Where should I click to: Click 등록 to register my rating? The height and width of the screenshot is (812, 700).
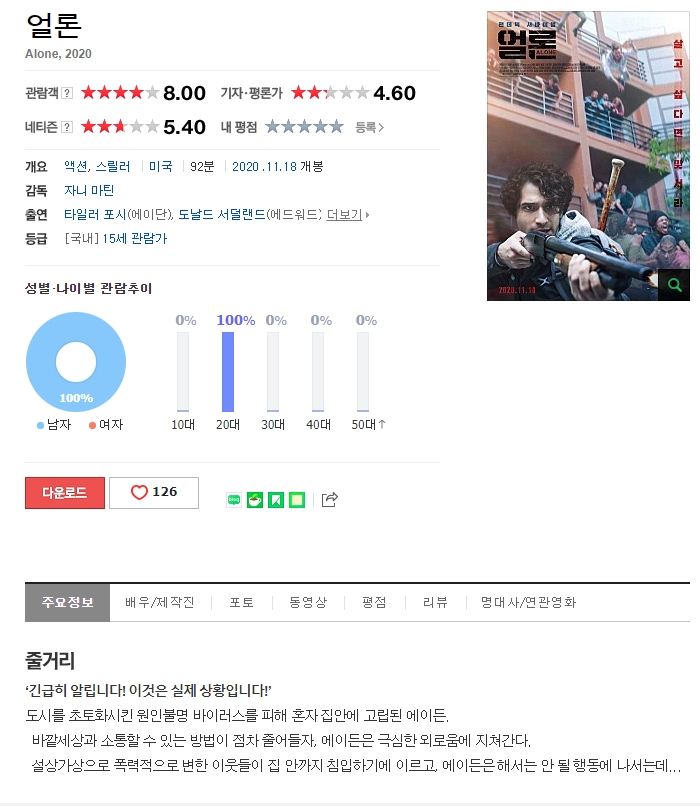pyautogui.click(x=369, y=127)
